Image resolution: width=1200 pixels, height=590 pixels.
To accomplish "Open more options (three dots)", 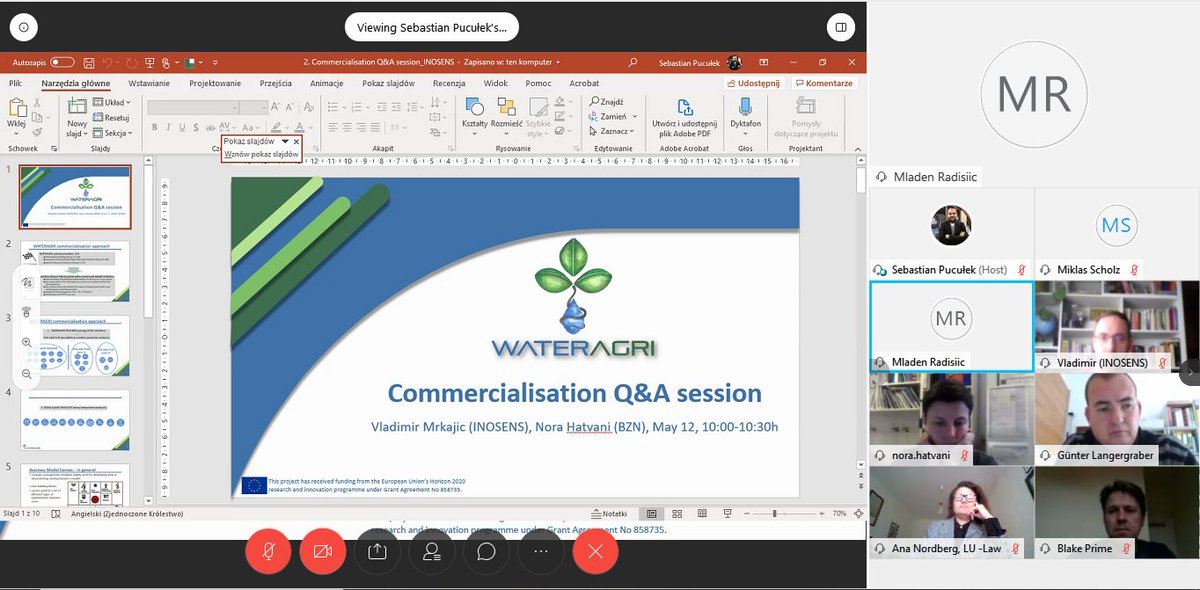I will (x=541, y=551).
